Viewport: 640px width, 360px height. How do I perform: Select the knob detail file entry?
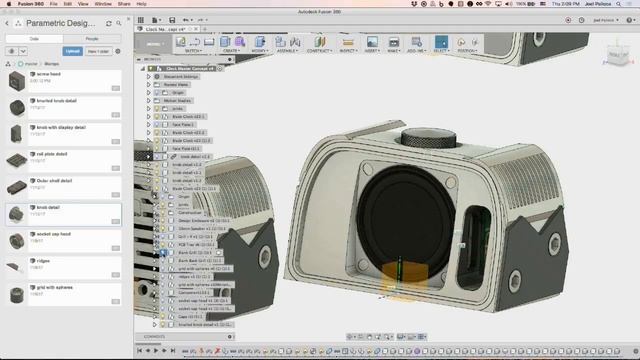64,215
